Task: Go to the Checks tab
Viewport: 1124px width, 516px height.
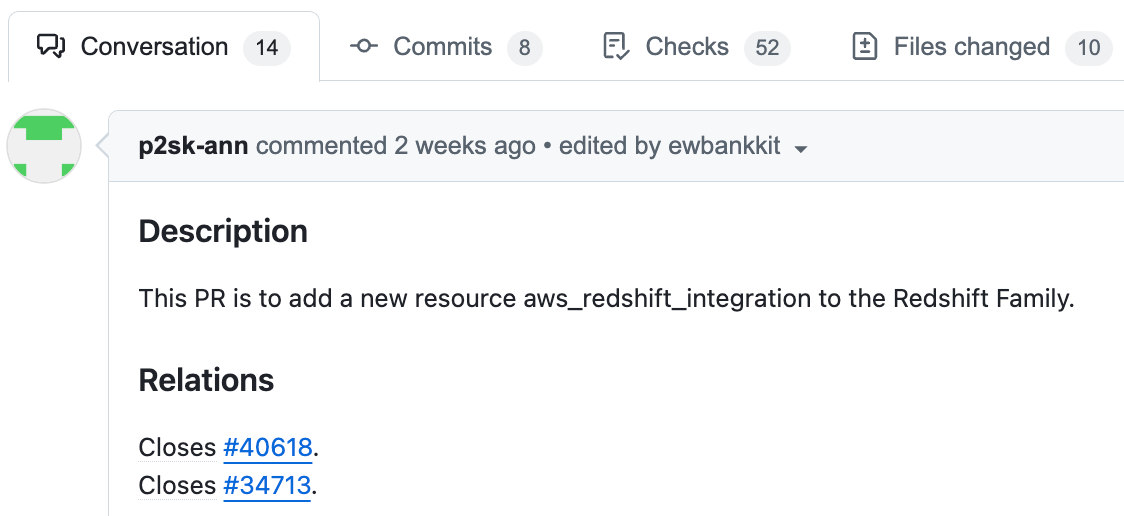Action: [686, 46]
